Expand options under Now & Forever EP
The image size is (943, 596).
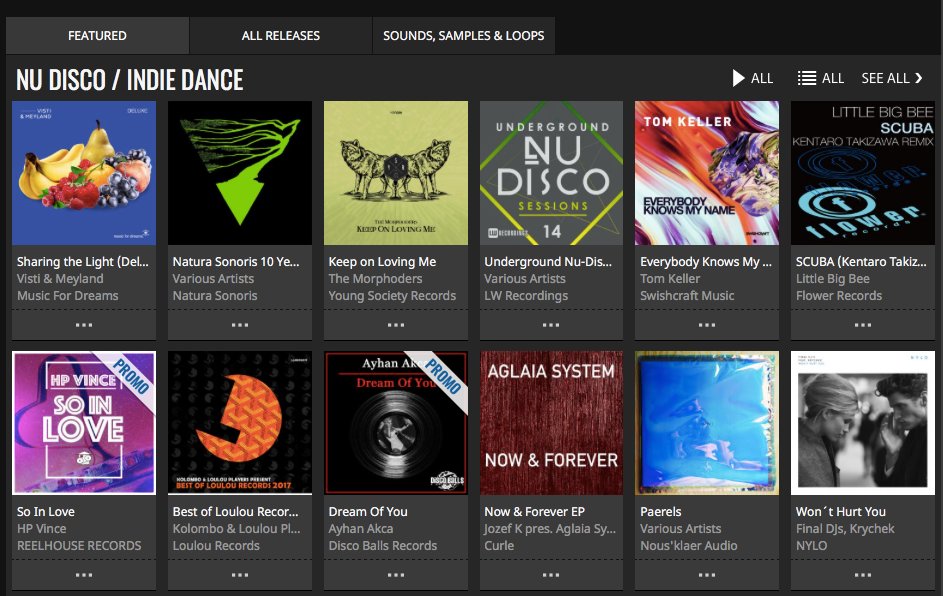551,576
